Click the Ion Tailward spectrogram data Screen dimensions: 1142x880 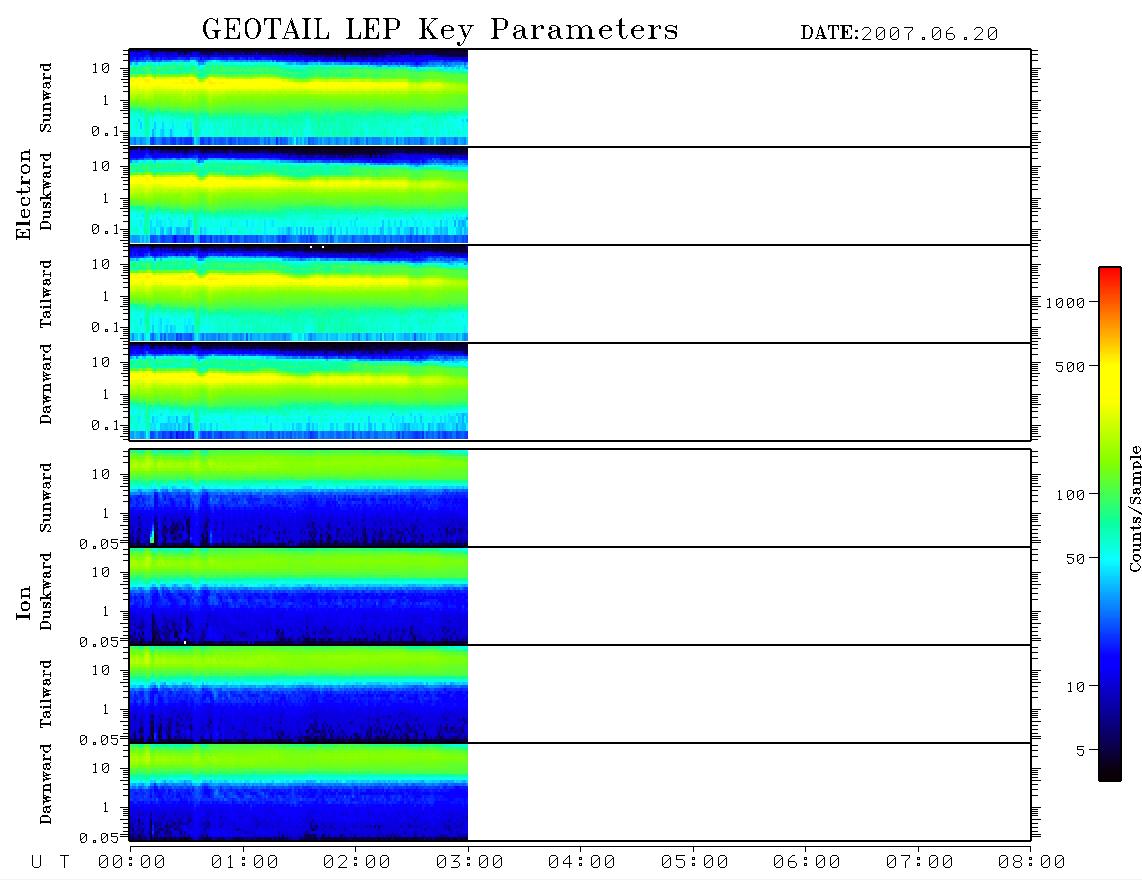pos(299,694)
